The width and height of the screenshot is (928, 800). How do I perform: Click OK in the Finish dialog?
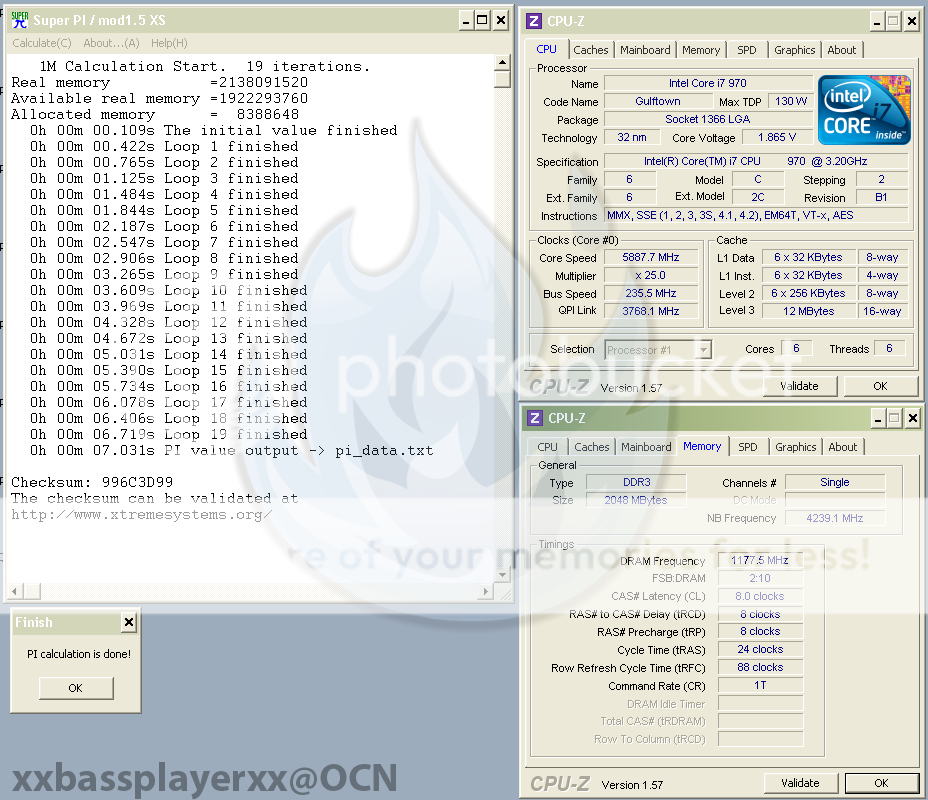click(x=76, y=688)
